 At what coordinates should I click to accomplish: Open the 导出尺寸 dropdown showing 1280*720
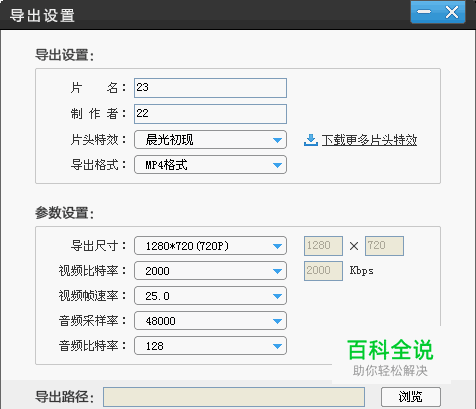coord(210,246)
